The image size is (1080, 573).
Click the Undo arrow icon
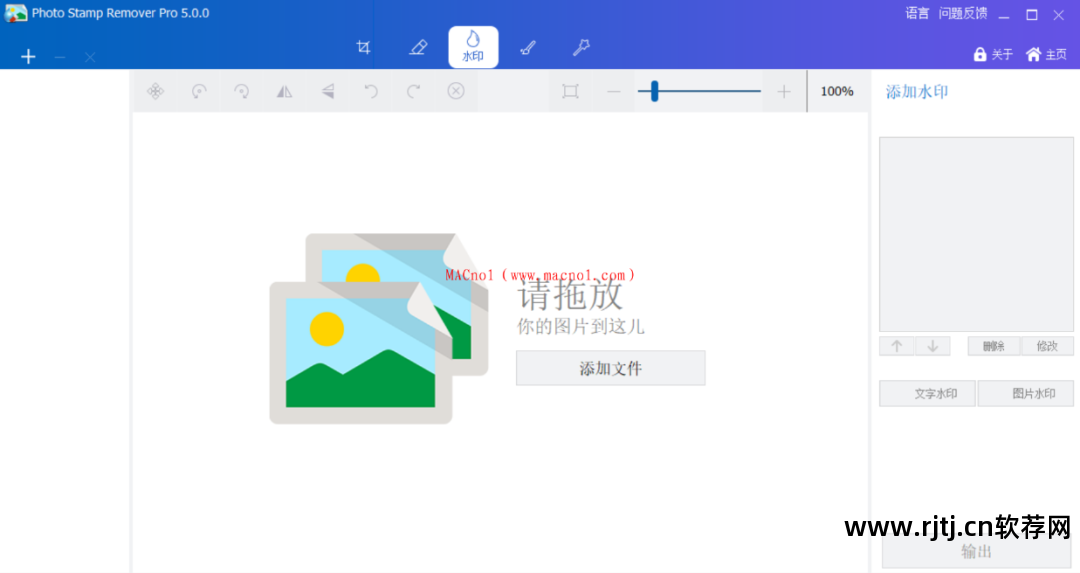pyautogui.click(x=371, y=91)
